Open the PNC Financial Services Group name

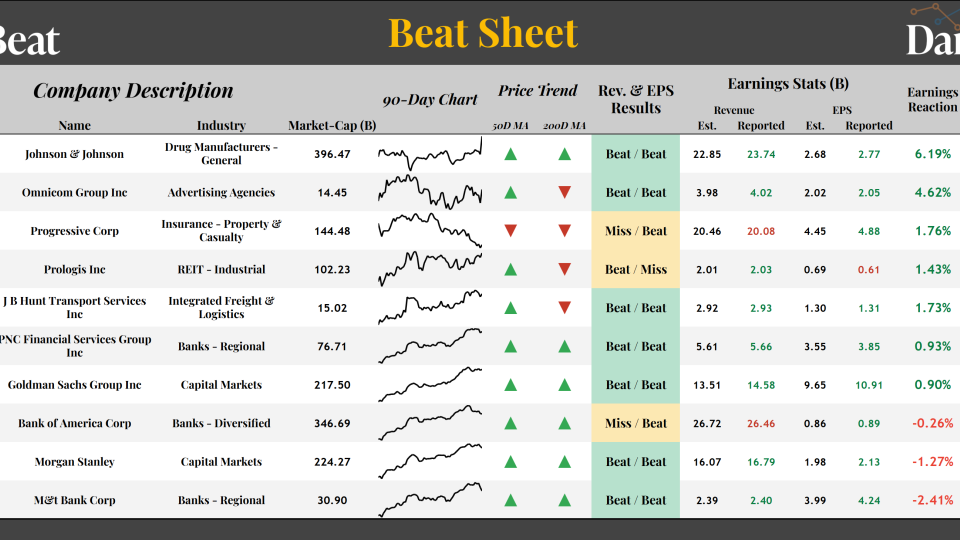75,346
